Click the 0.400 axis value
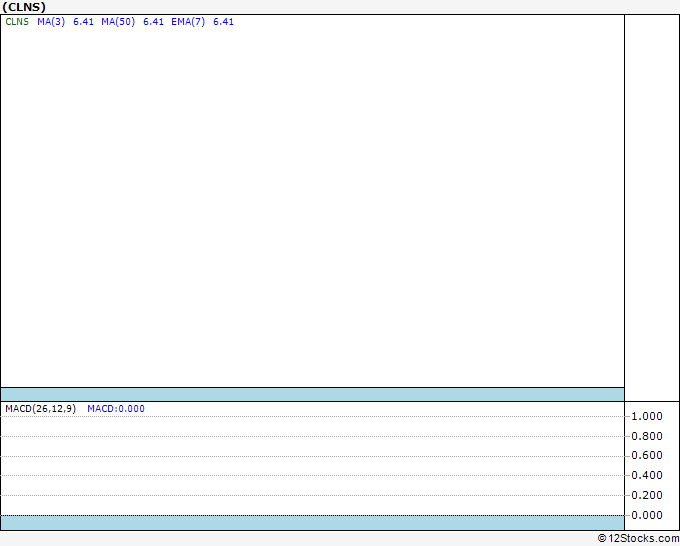The width and height of the screenshot is (680, 546). click(647, 475)
